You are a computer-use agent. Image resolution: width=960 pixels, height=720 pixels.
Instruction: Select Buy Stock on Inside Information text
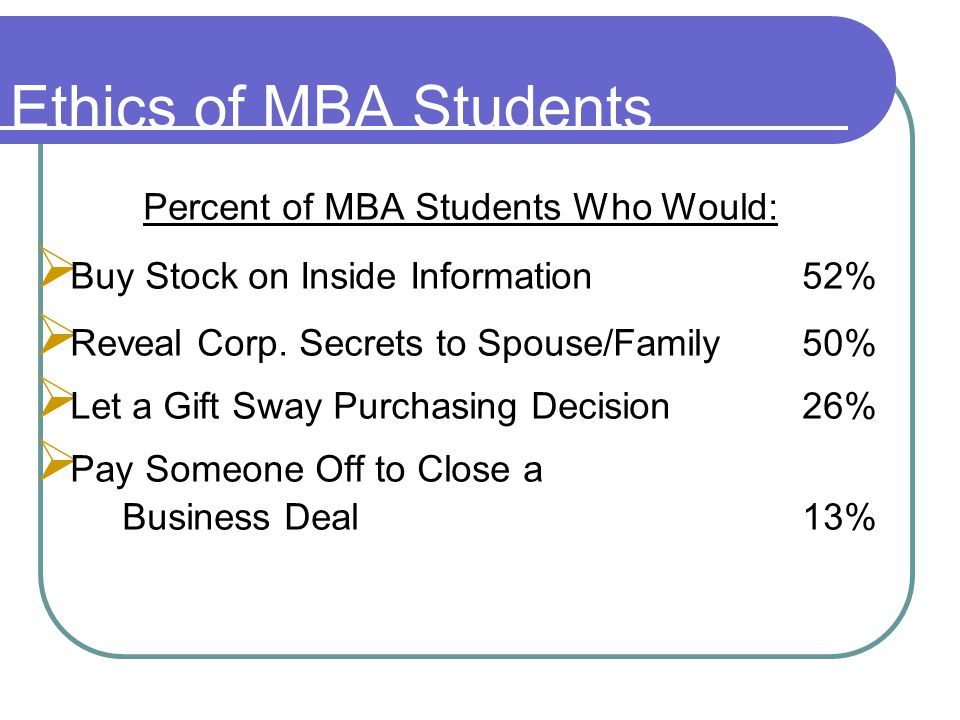(x=331, y=277)
